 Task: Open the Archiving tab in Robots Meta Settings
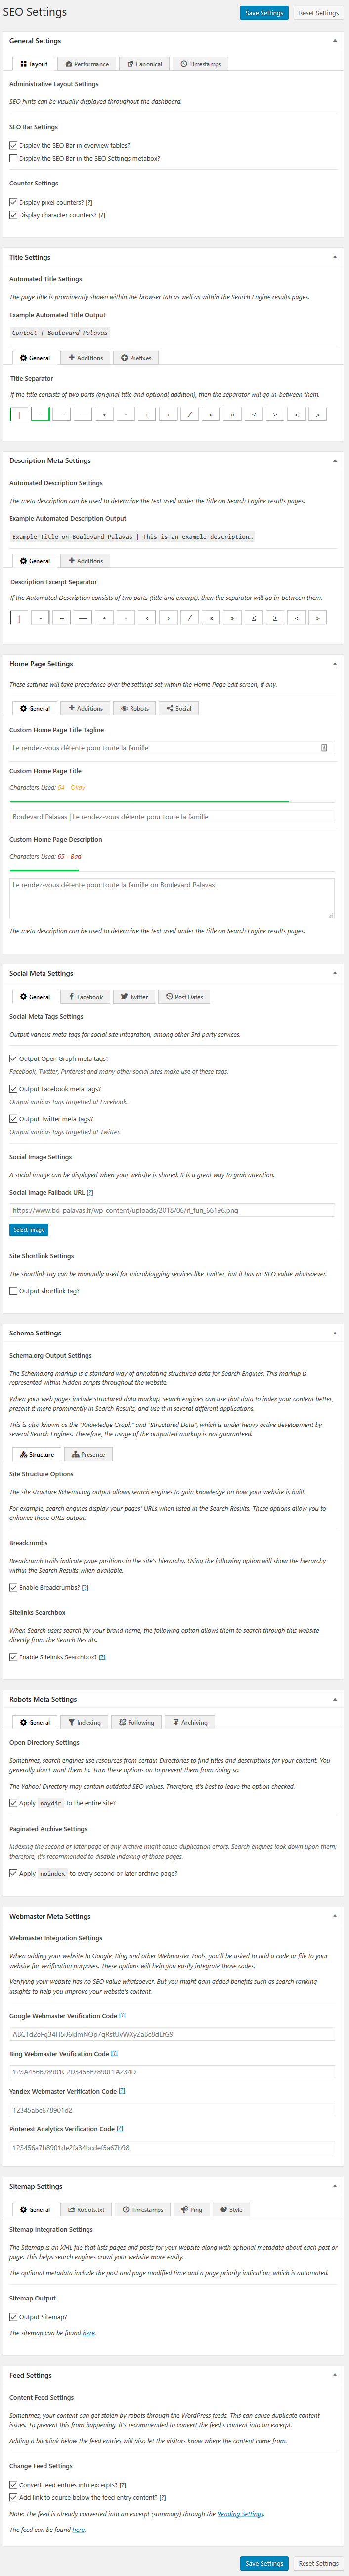click(190, 1722)
